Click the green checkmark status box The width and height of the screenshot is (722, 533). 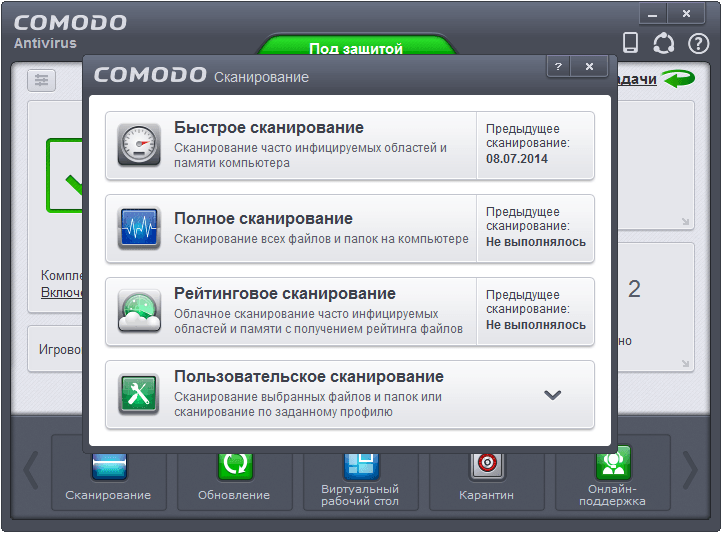click(x=64, y=175)
